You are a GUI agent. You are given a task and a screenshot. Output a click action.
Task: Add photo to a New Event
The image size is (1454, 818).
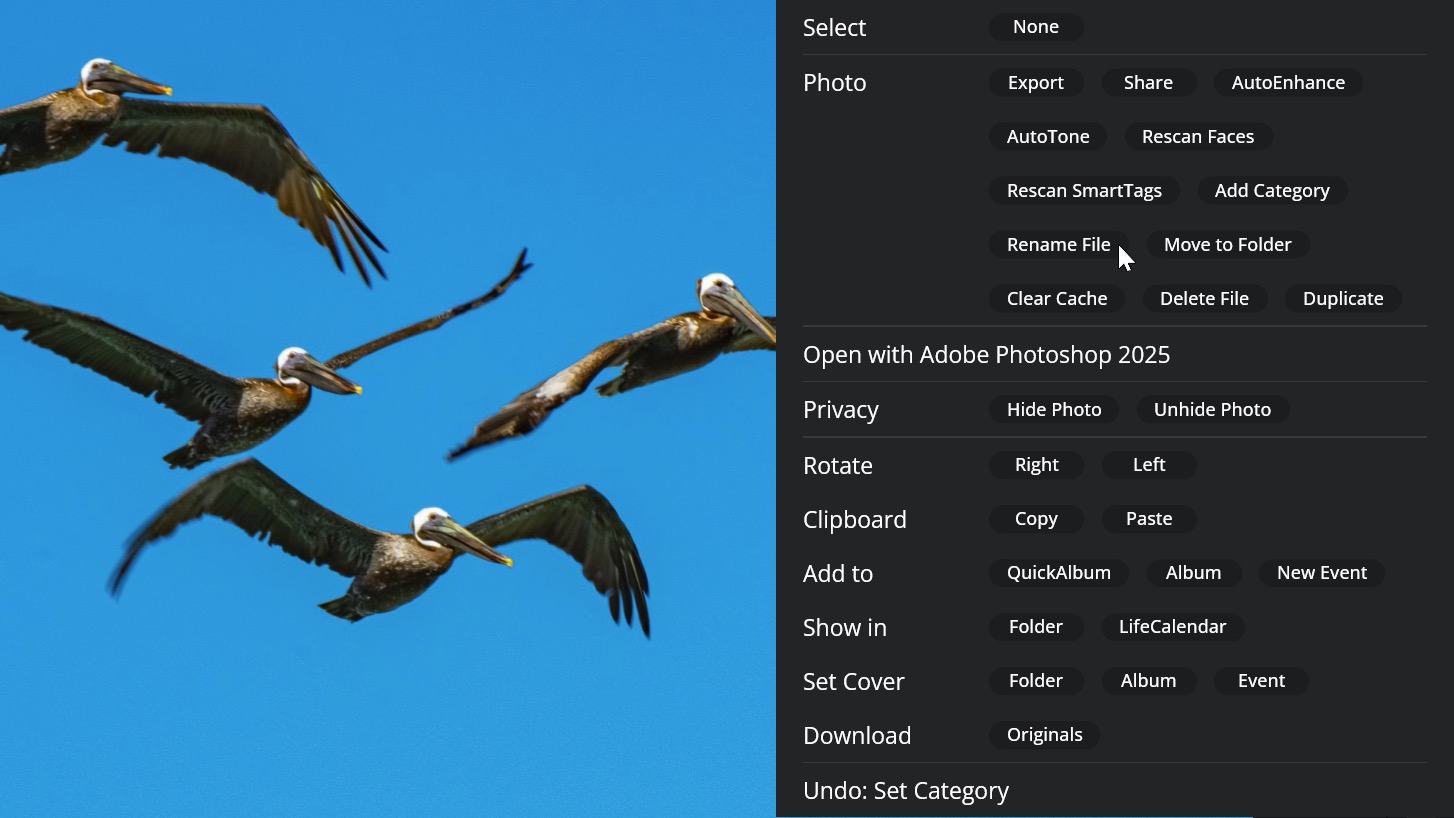coord(1321,573)
